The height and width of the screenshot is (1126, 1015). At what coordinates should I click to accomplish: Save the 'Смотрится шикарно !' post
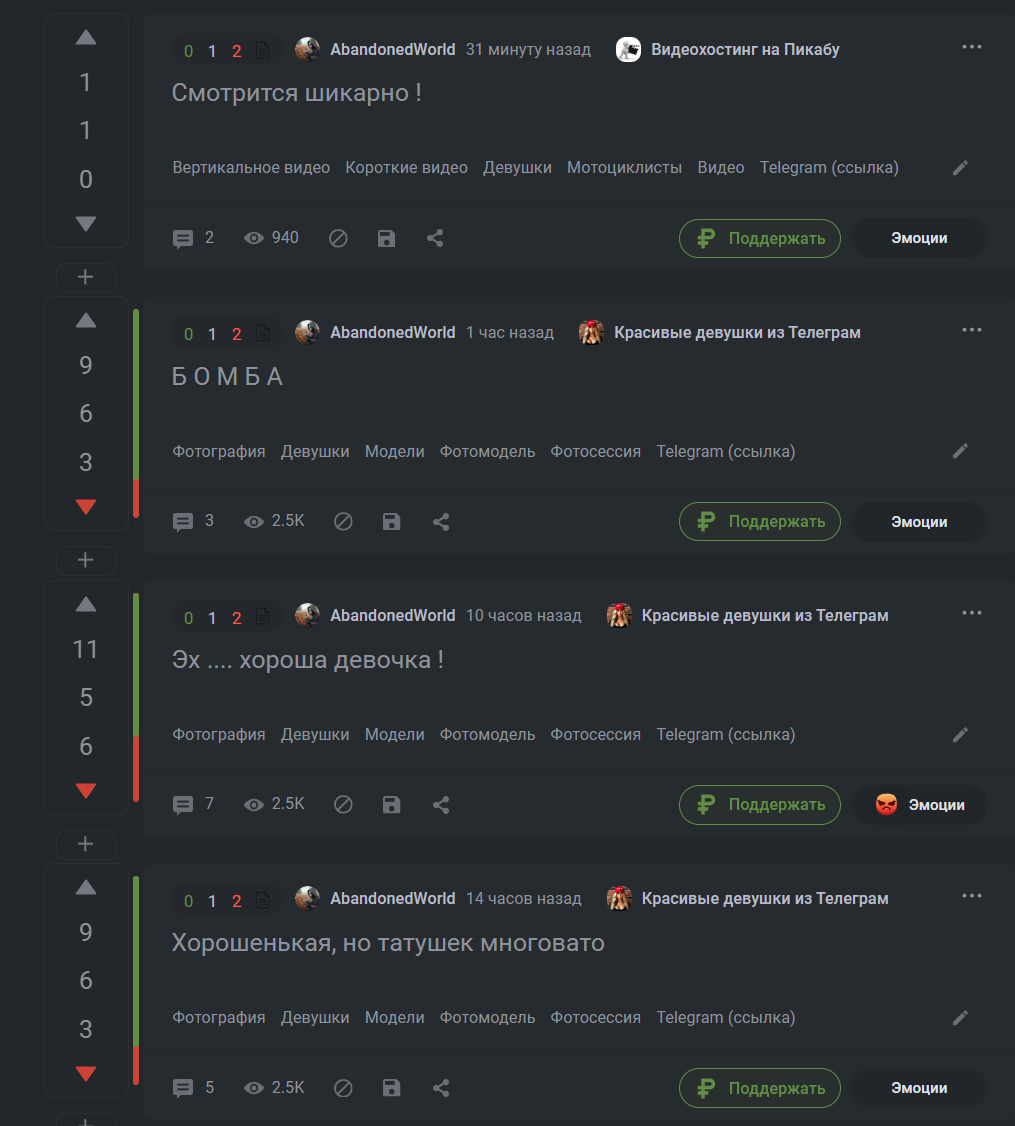(386, 238)
